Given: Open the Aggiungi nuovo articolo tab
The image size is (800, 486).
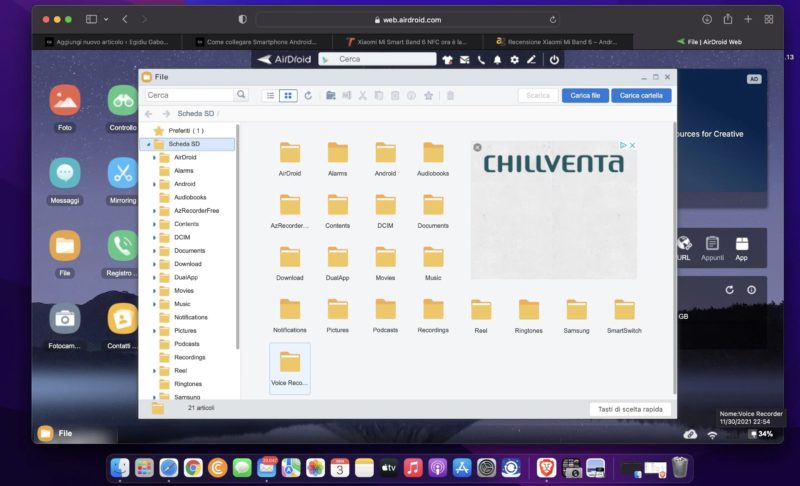Looking at the screenshot, I should 112,42.
